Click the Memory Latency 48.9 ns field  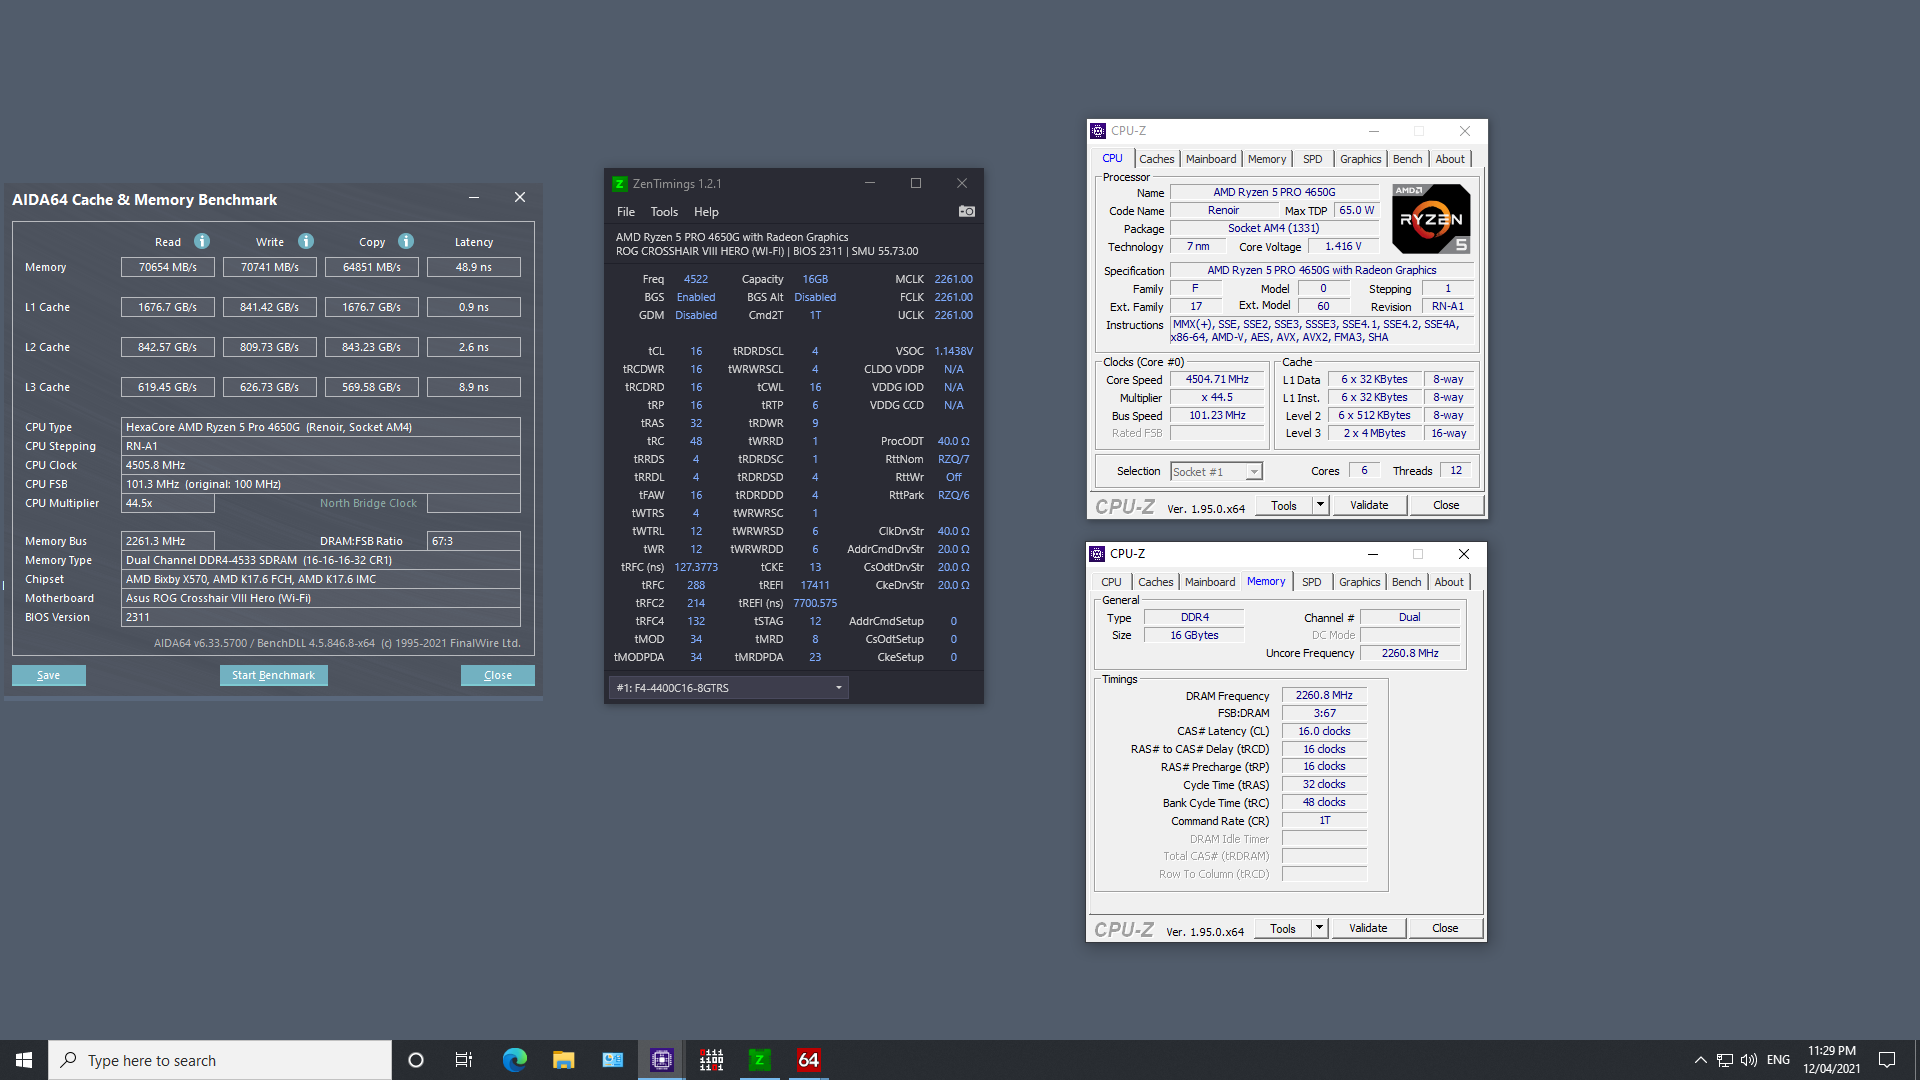tap(473, 267)
